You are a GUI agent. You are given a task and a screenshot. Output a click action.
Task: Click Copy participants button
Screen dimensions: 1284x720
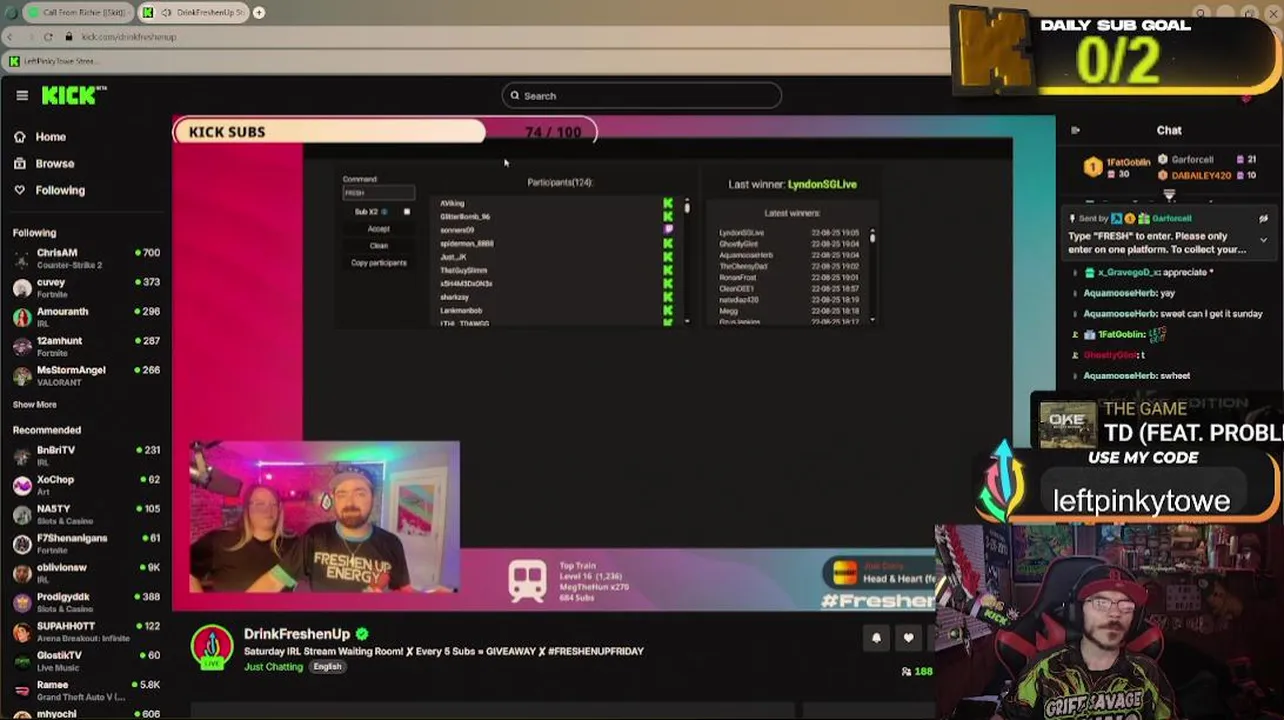tap(379, 262)
